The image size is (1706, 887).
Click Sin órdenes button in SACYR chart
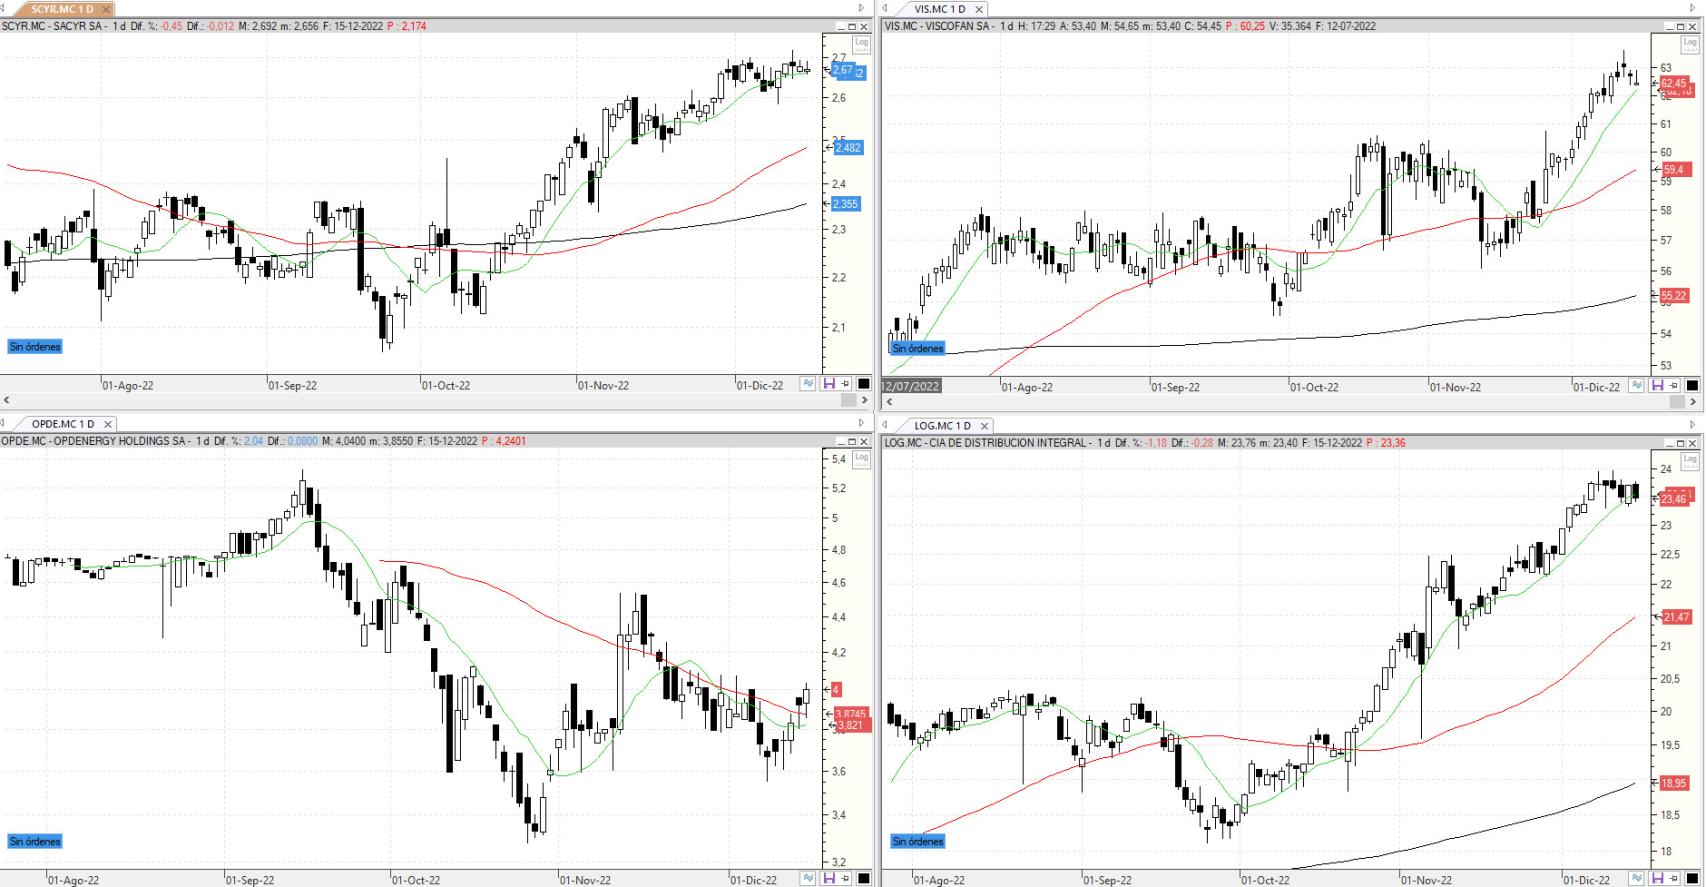click(x=35, y=347)
